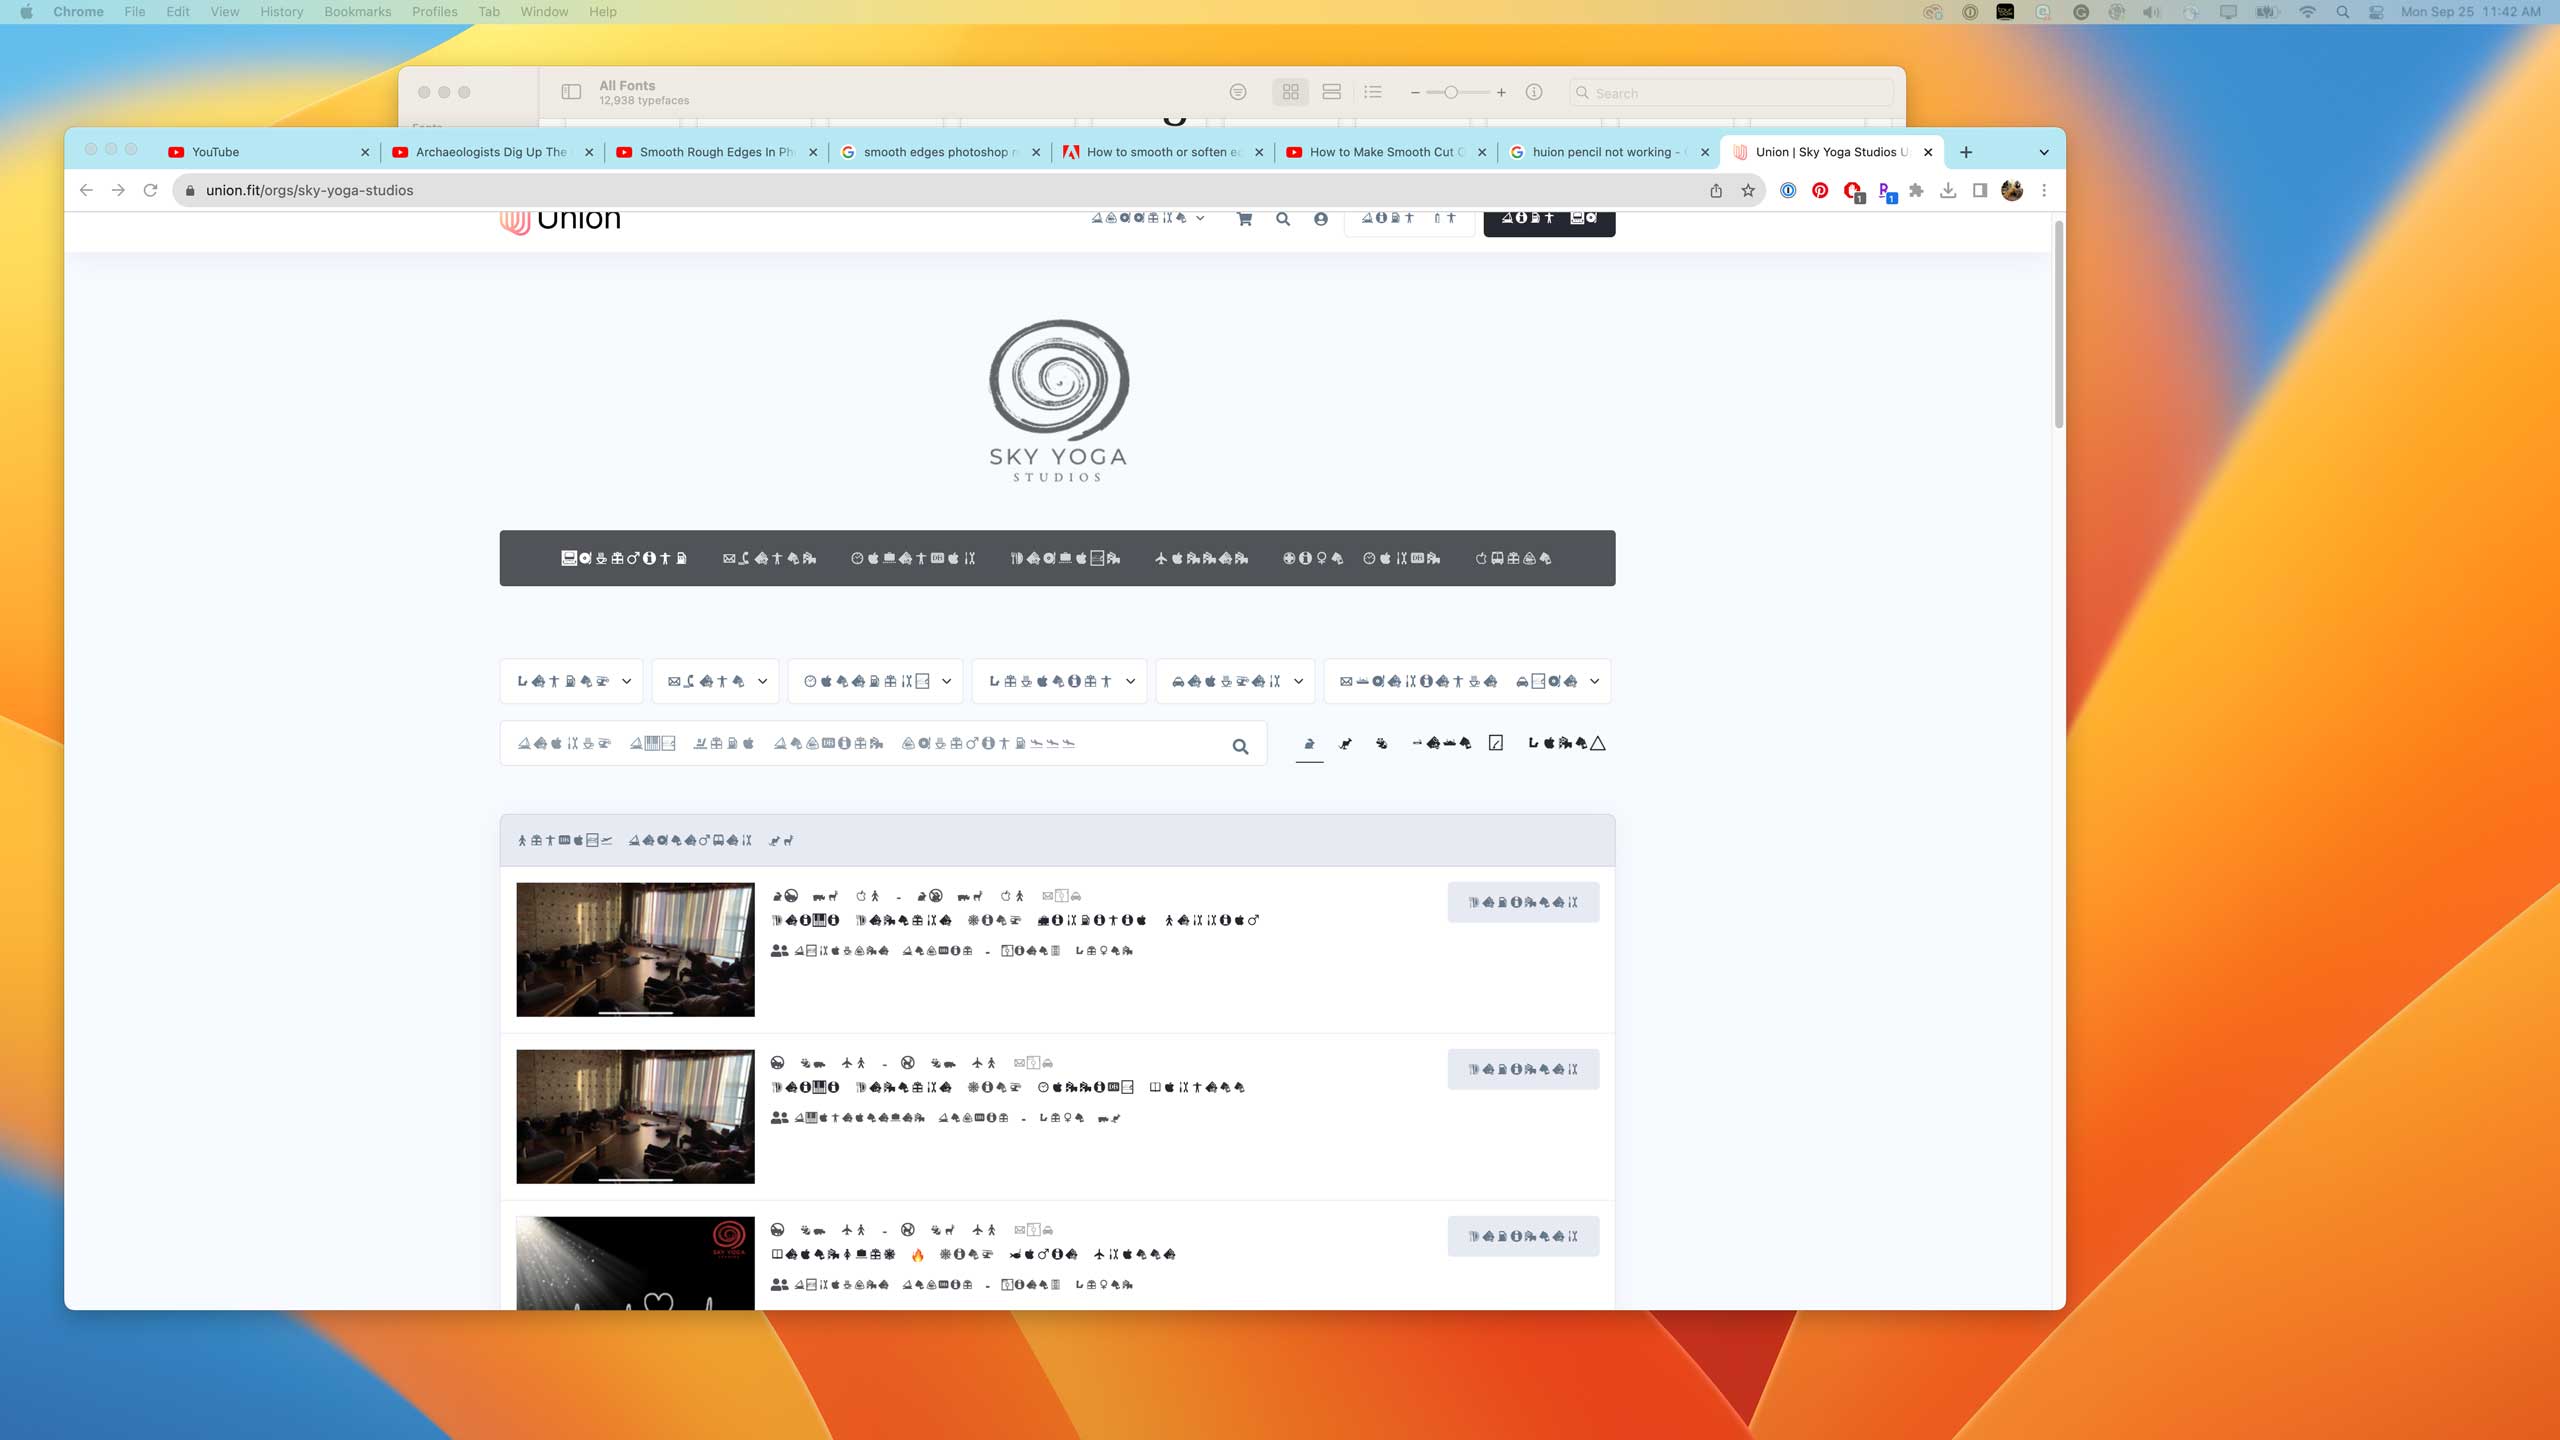Click the magnifier icon in Union header

tap(1283, 219)
